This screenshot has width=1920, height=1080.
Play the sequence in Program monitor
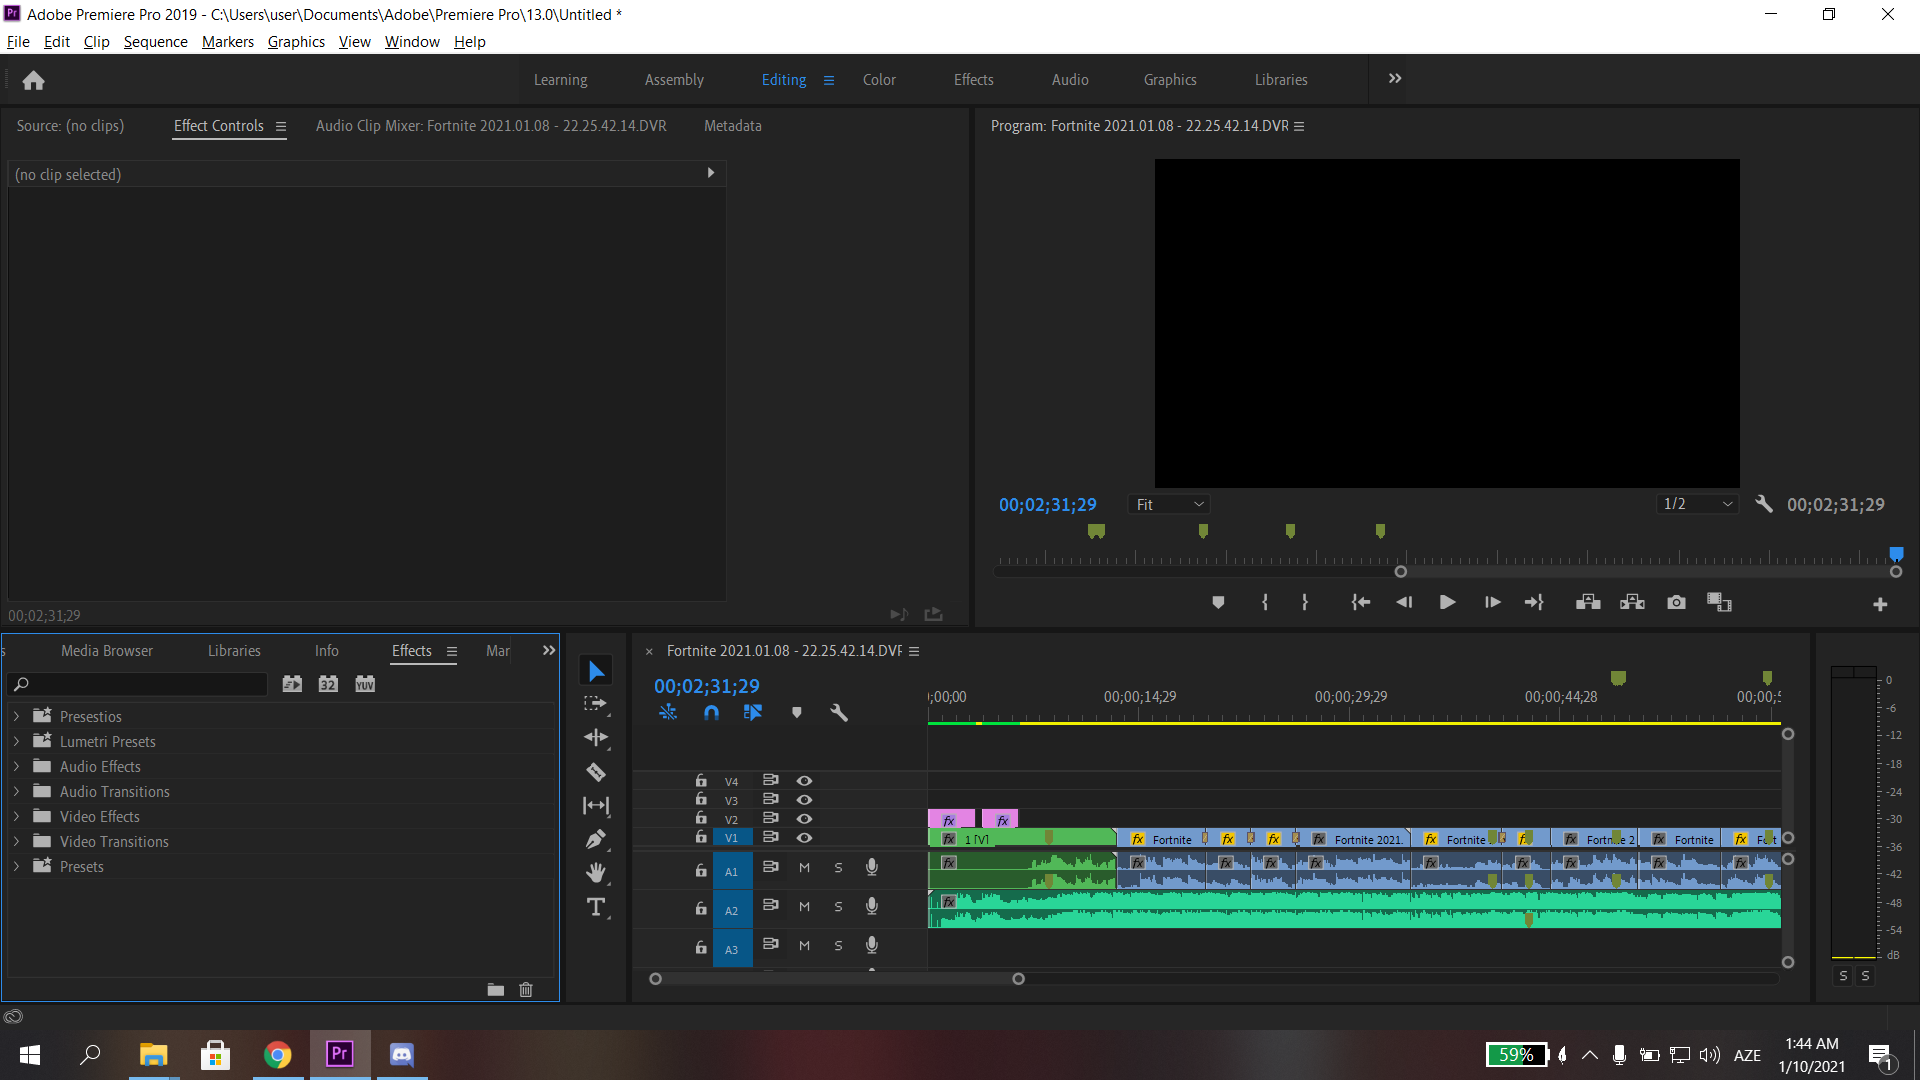[1447, 603]
